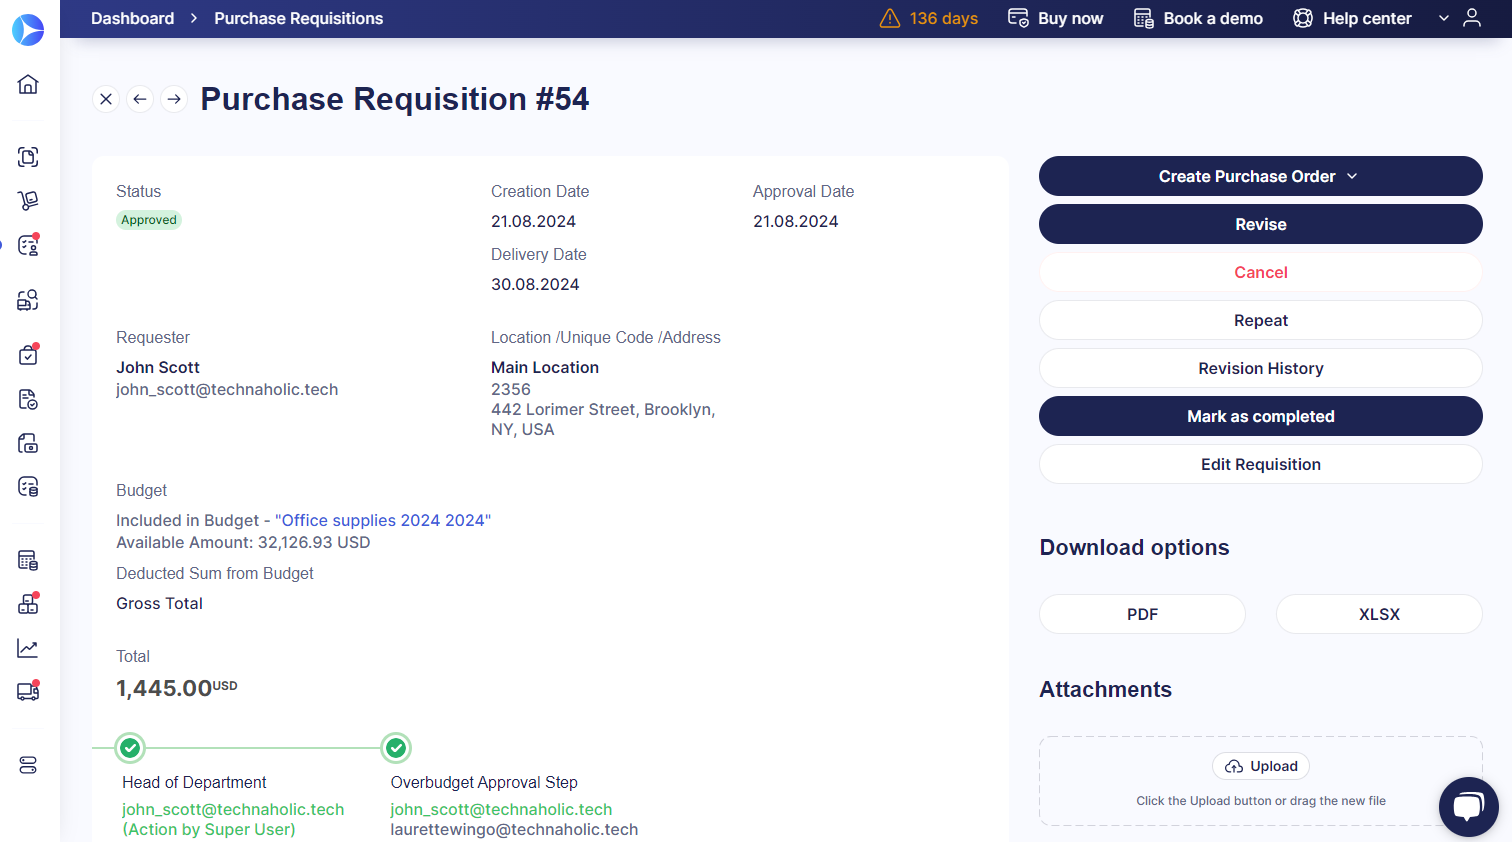
Task: Click the user profile icon top right
Action: 1471,18
